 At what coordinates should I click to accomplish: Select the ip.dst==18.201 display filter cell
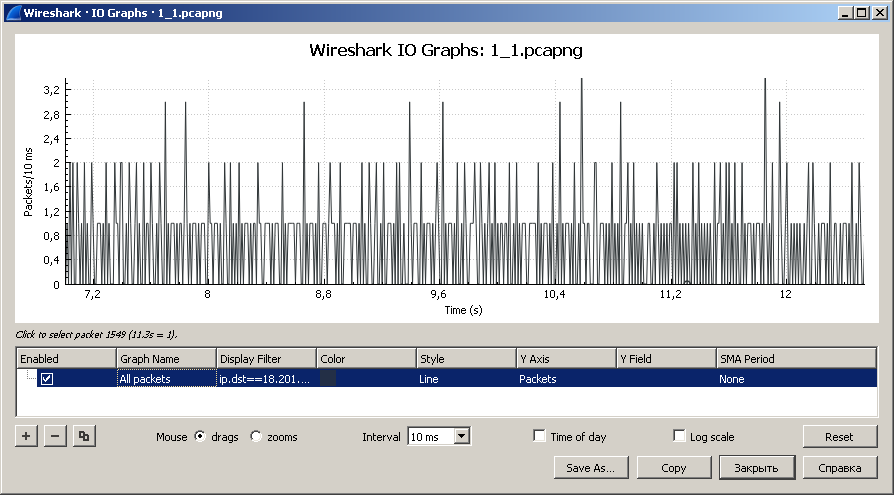[266, 379]
